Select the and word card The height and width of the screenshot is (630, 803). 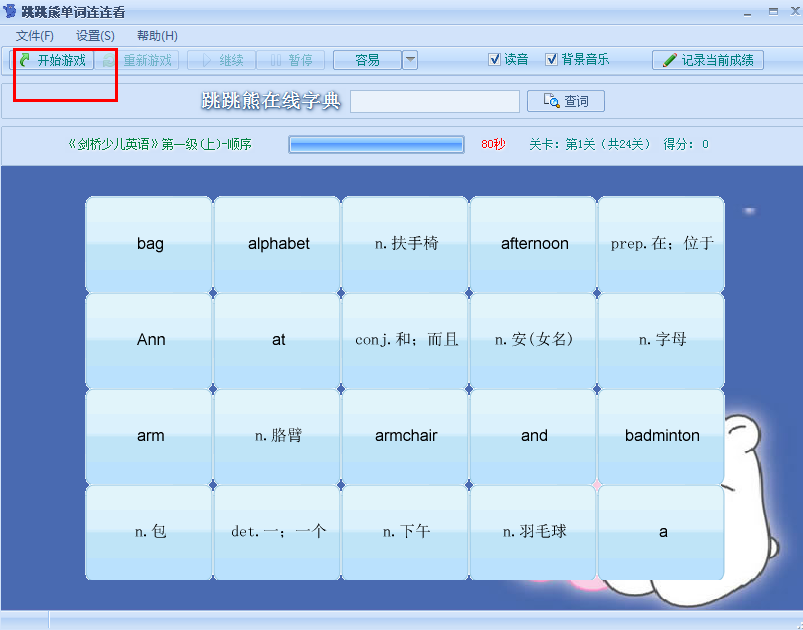tap(533, 436)
